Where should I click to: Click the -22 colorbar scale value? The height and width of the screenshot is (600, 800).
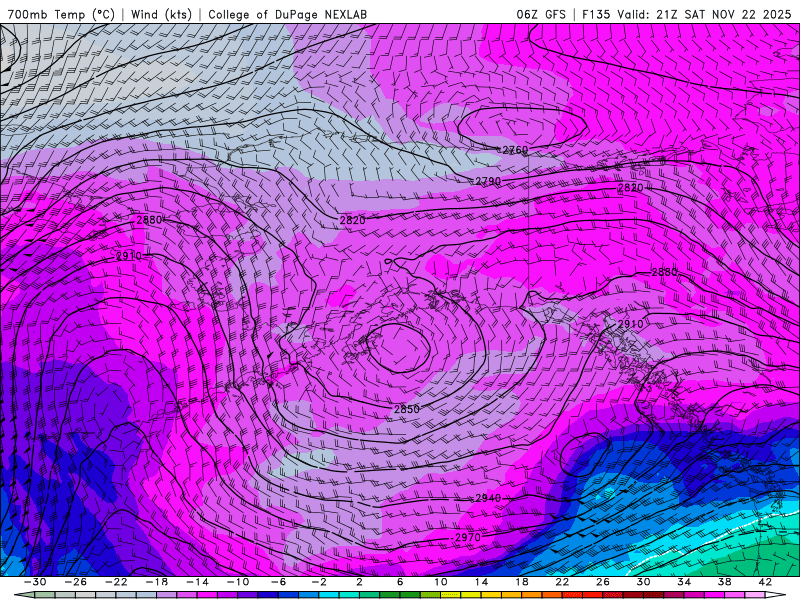pos(116,582)
